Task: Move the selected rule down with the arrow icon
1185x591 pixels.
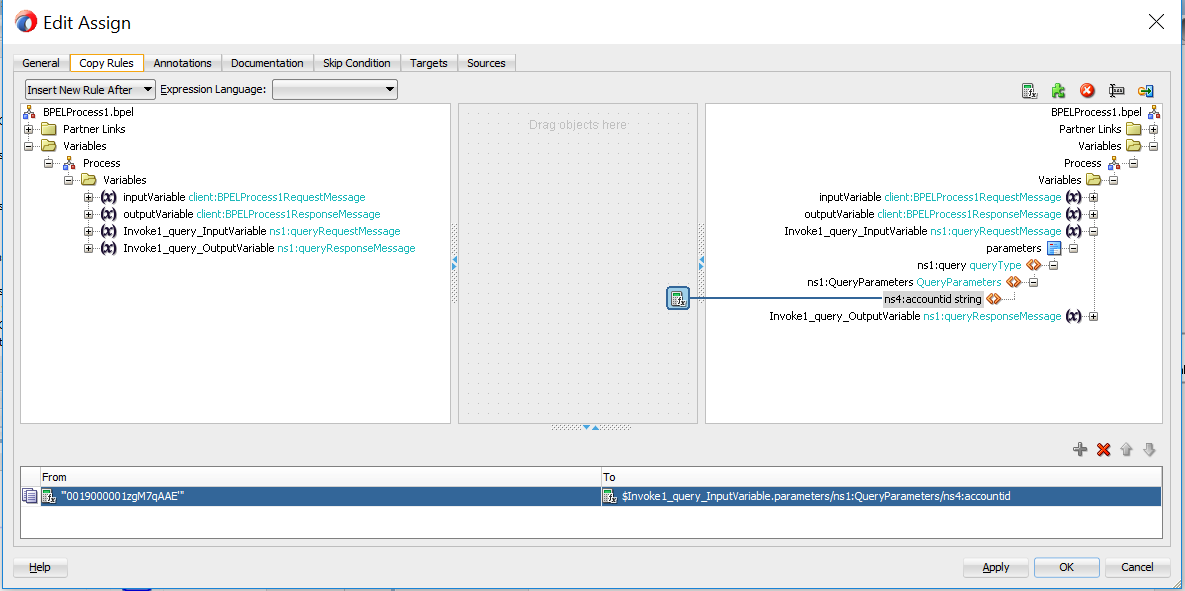Action: [1149, 449]
